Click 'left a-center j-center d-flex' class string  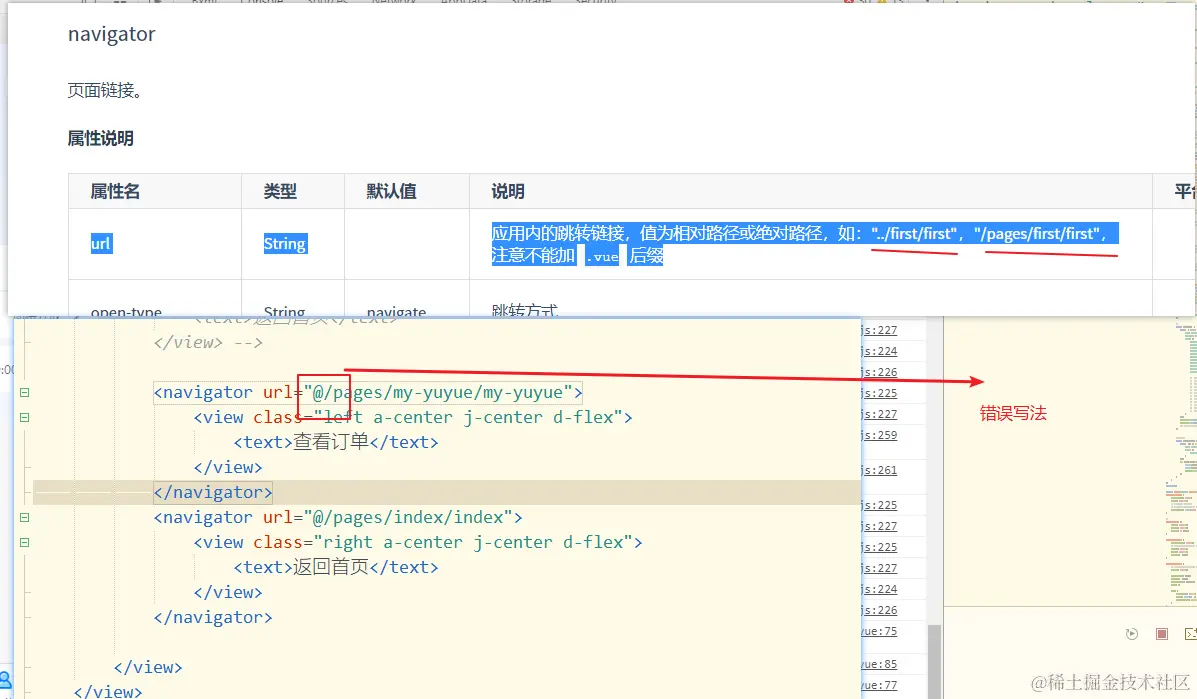click(x=468, y=417)
